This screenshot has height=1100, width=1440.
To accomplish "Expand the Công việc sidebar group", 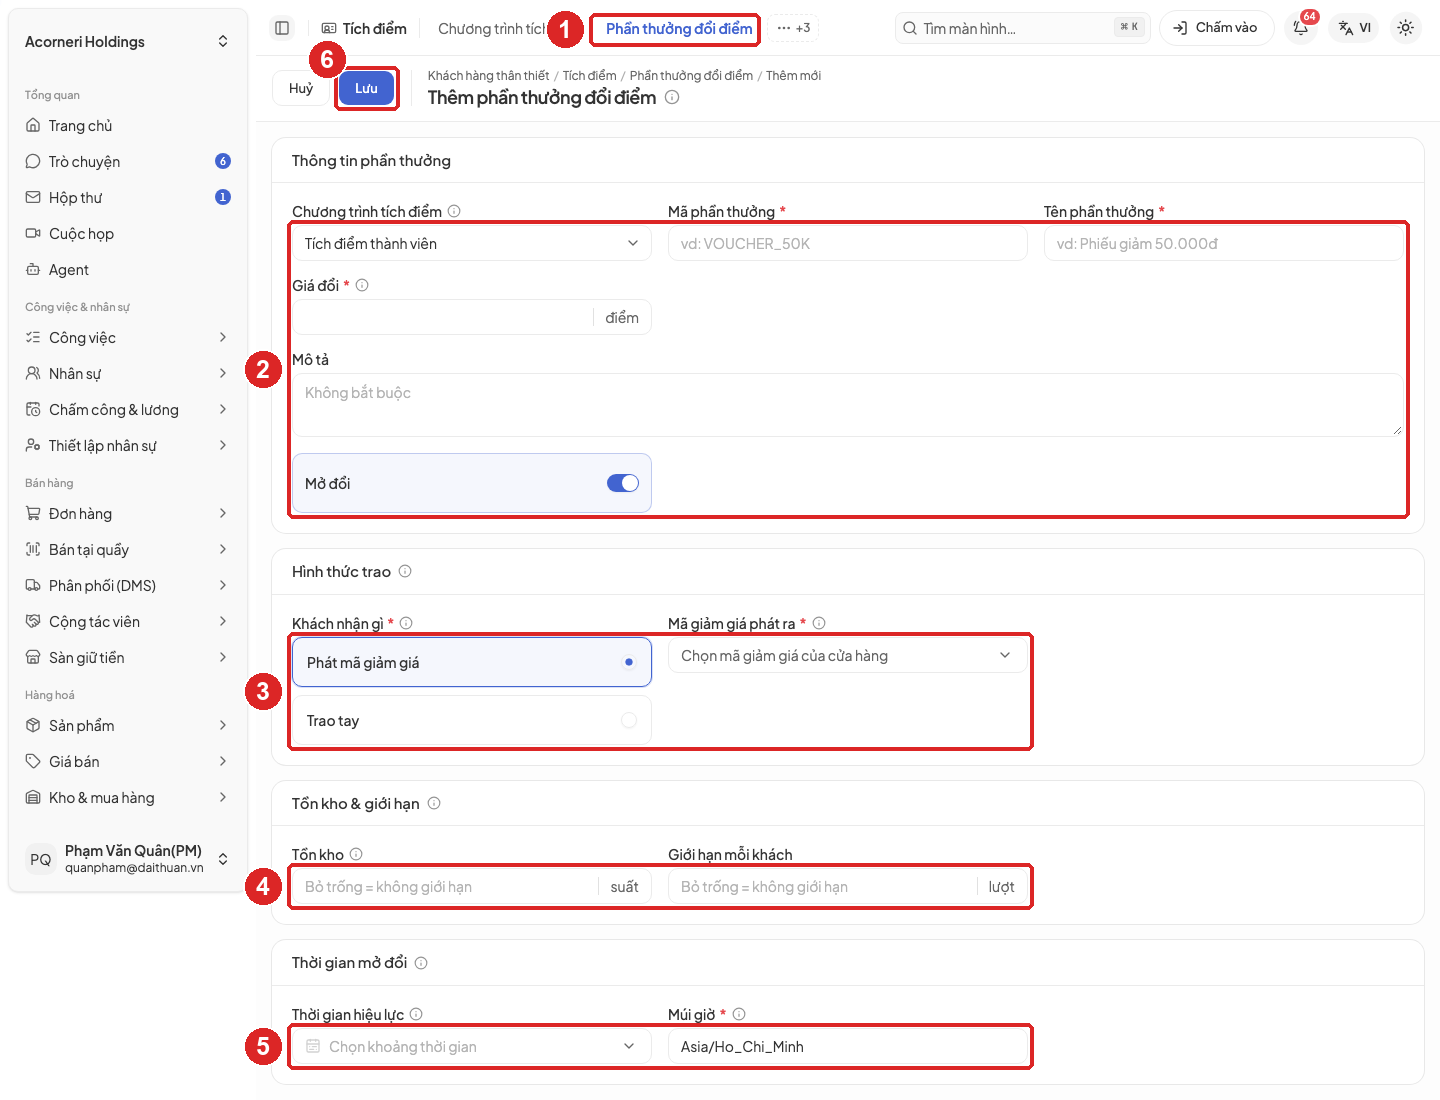I will tap(128, 338).
